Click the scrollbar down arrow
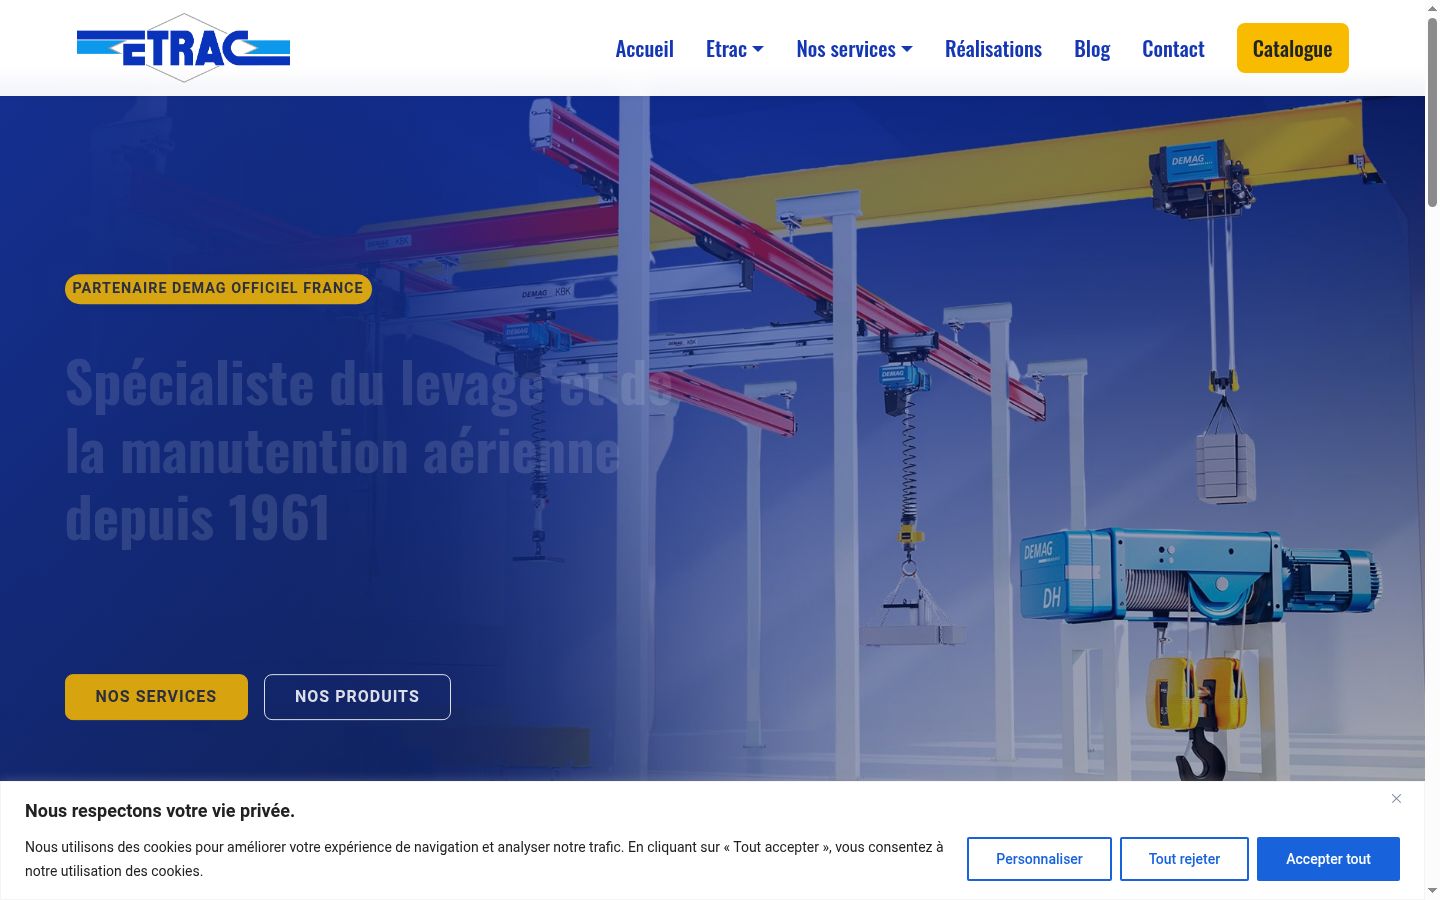1440x900 pixels. coord(1432,890)
